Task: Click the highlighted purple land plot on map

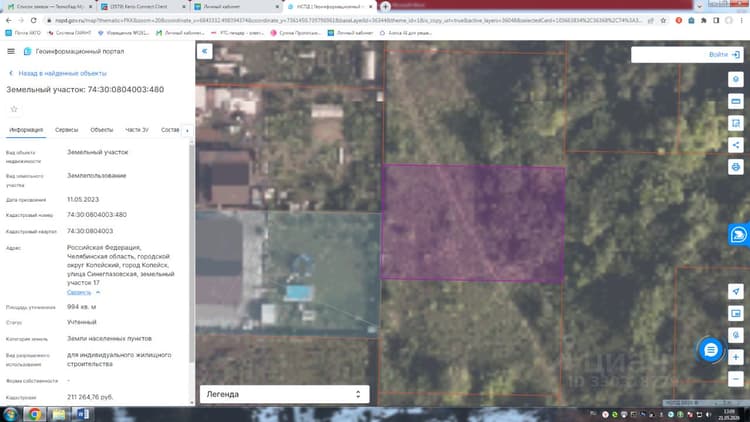Action: [473, 223]
